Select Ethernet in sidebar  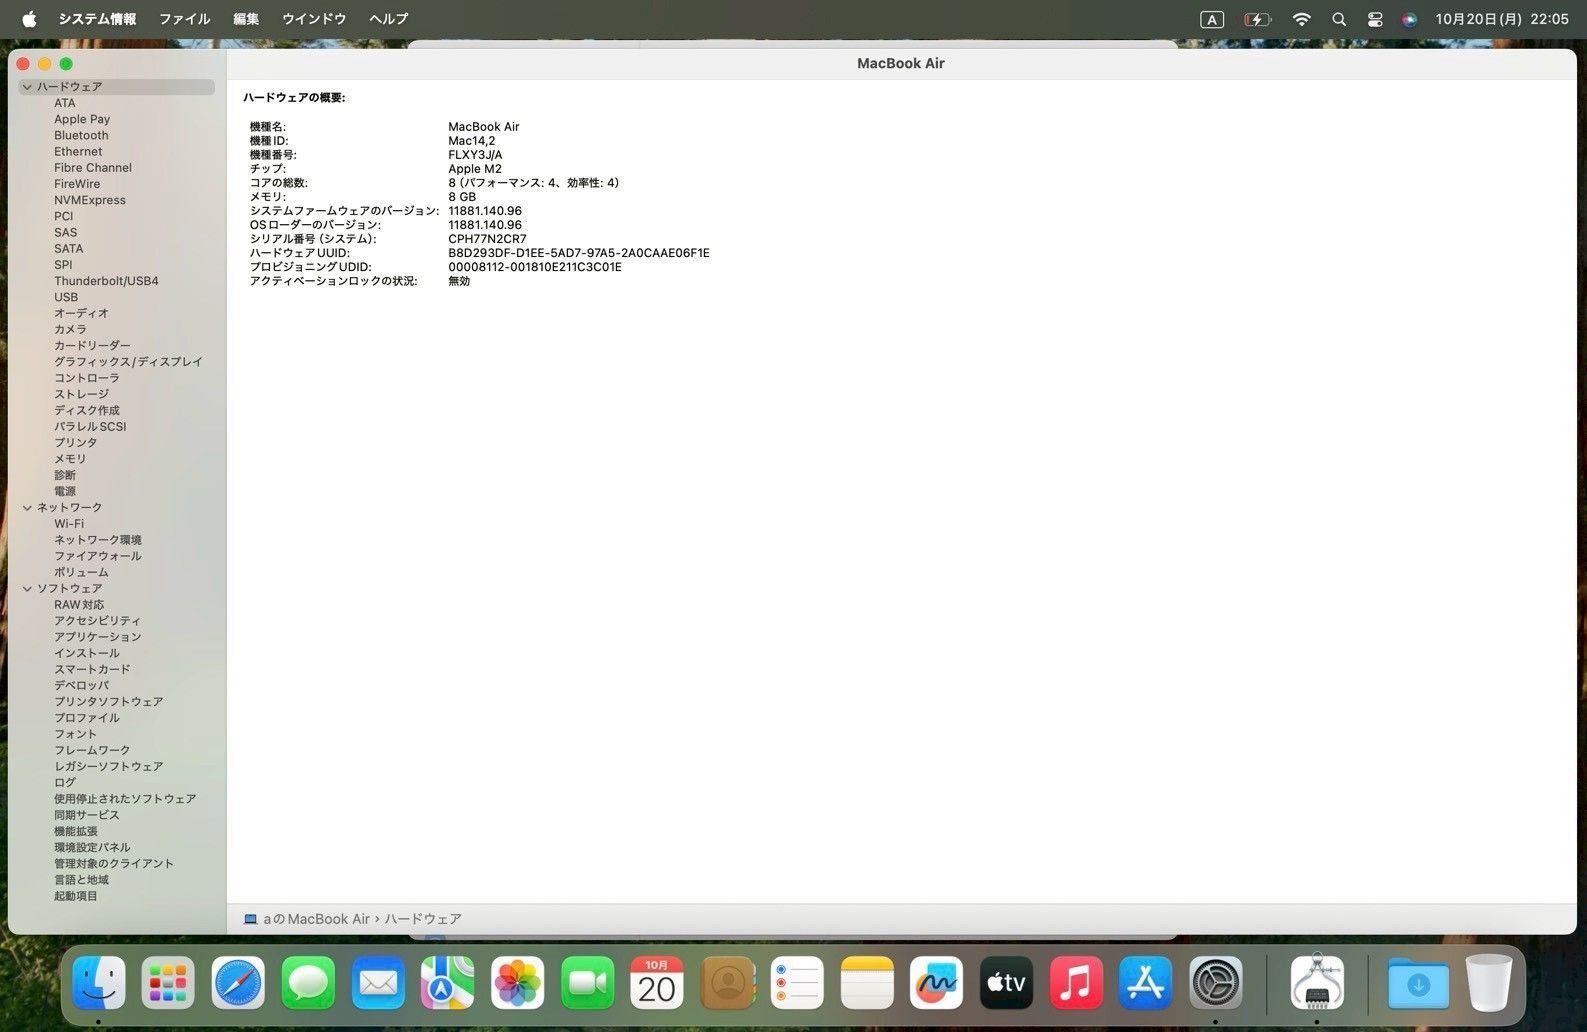78,152
